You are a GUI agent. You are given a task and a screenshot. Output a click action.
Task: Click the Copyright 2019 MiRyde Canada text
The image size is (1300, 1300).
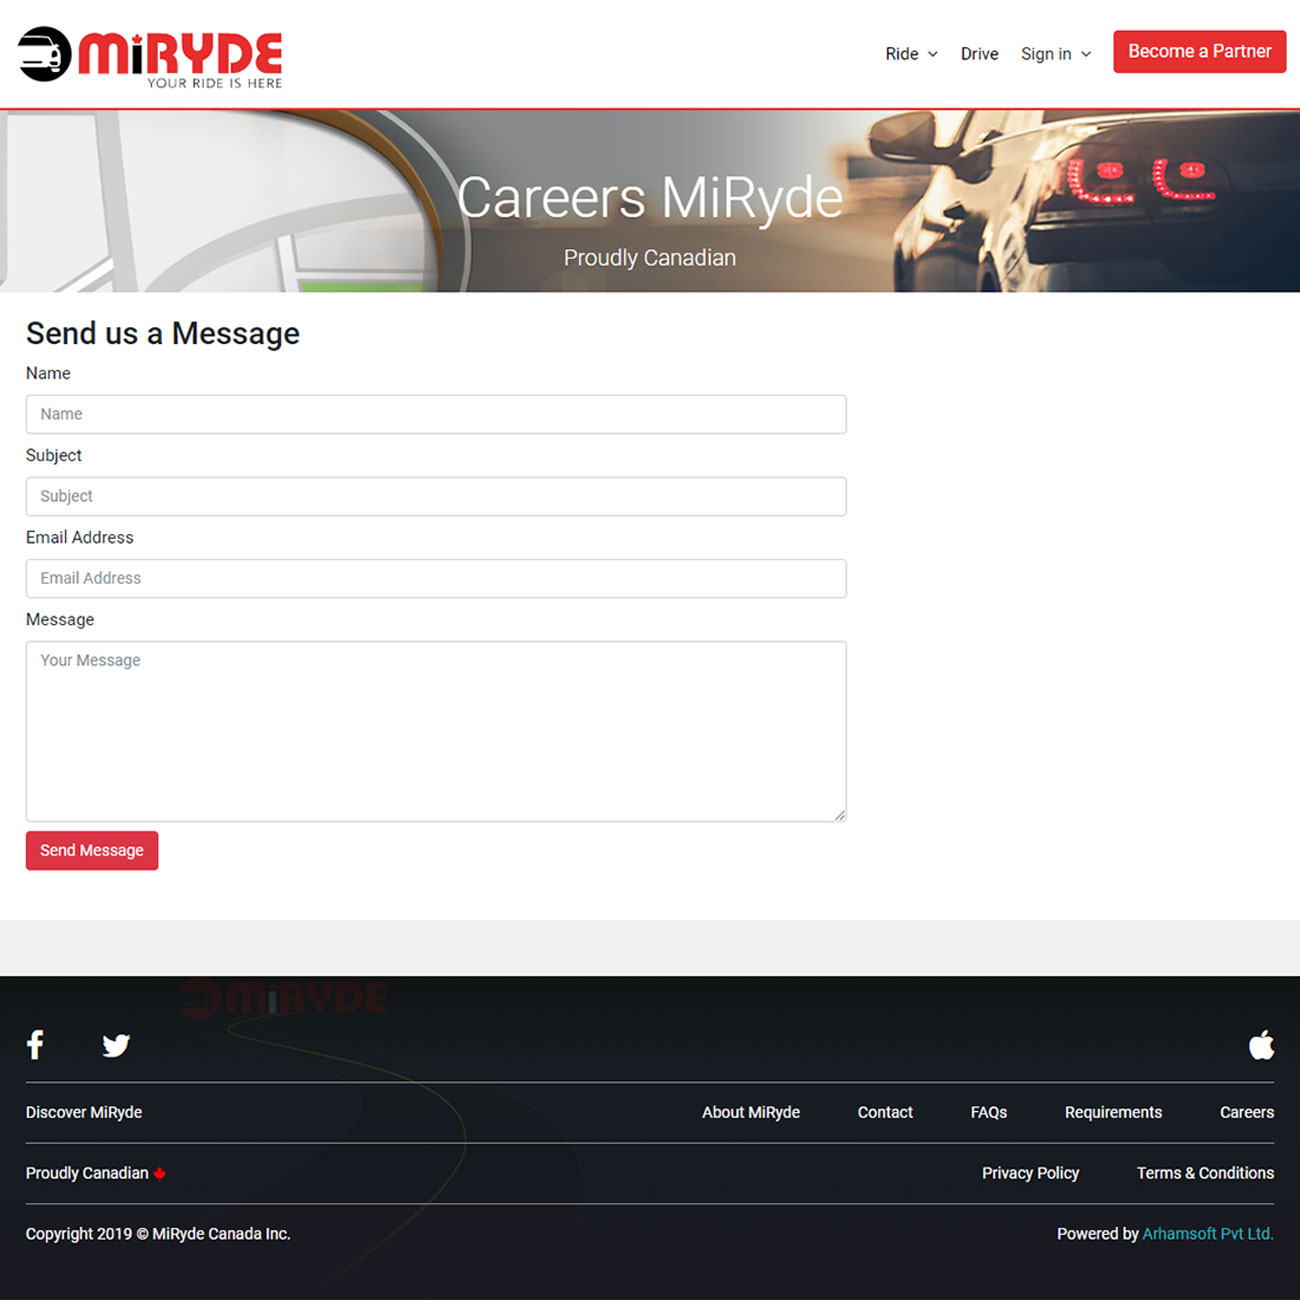click(x=158, y=1234)
